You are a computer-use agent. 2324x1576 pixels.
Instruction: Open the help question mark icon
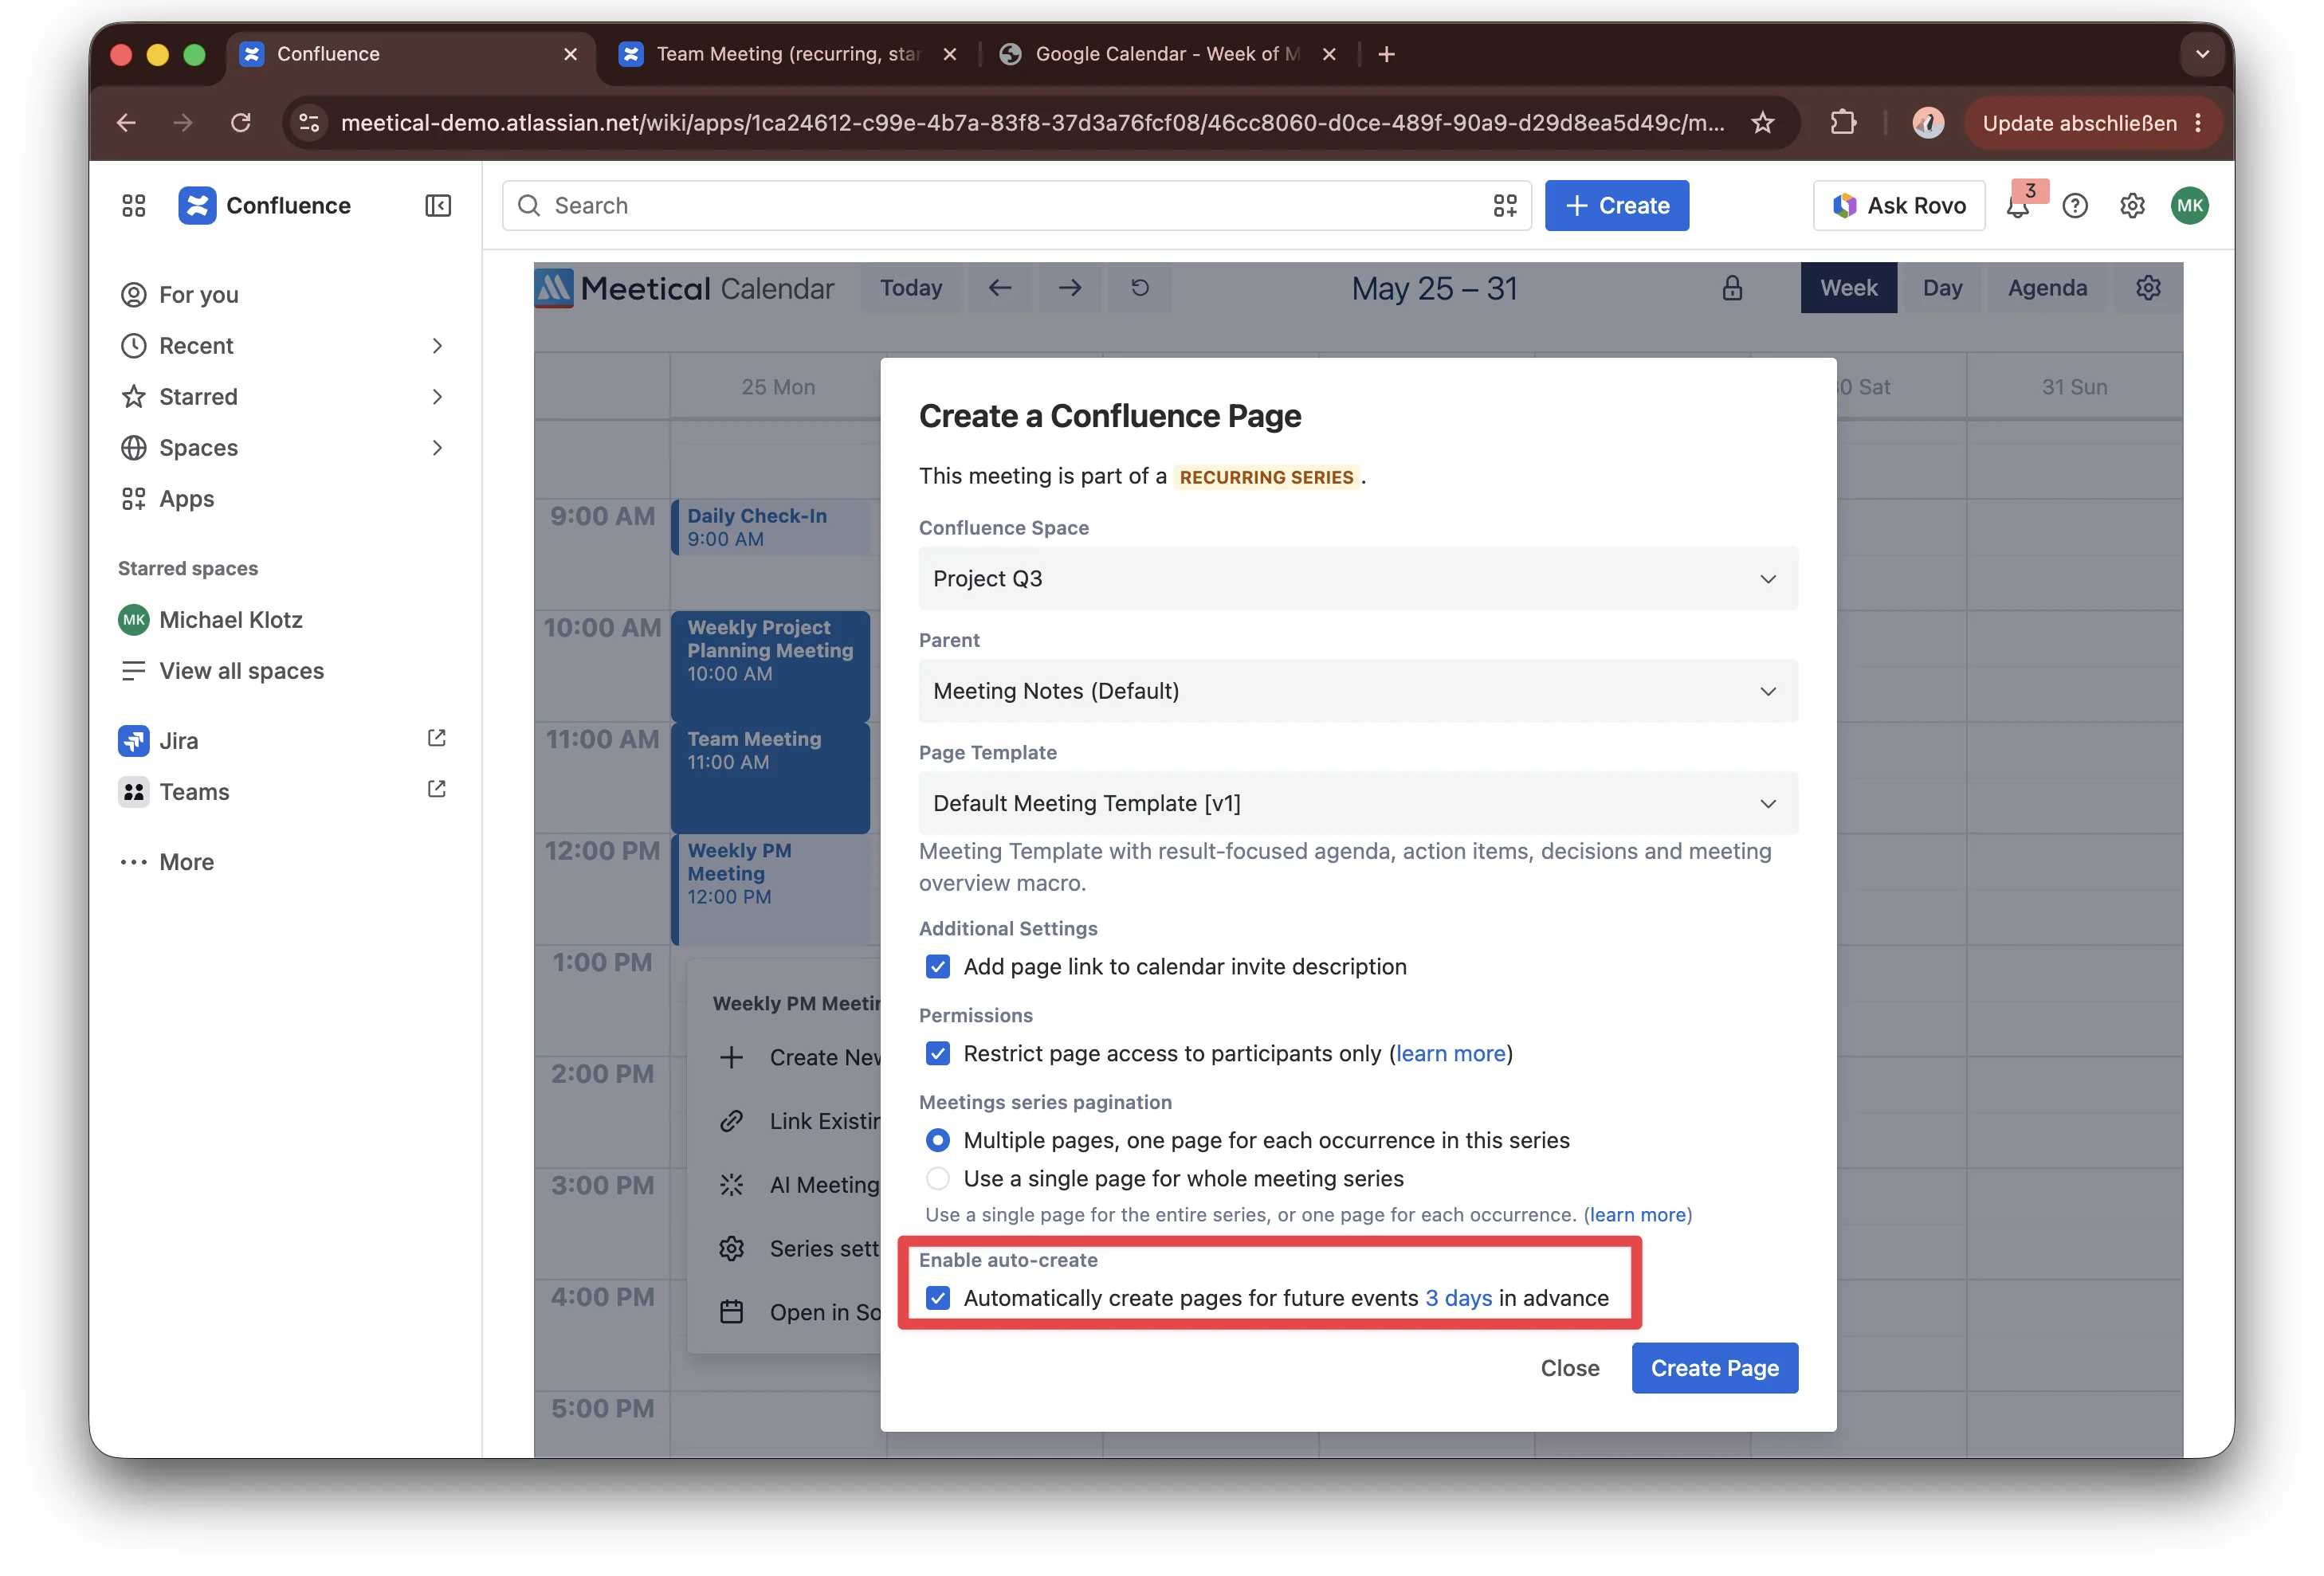(2075, 206)
